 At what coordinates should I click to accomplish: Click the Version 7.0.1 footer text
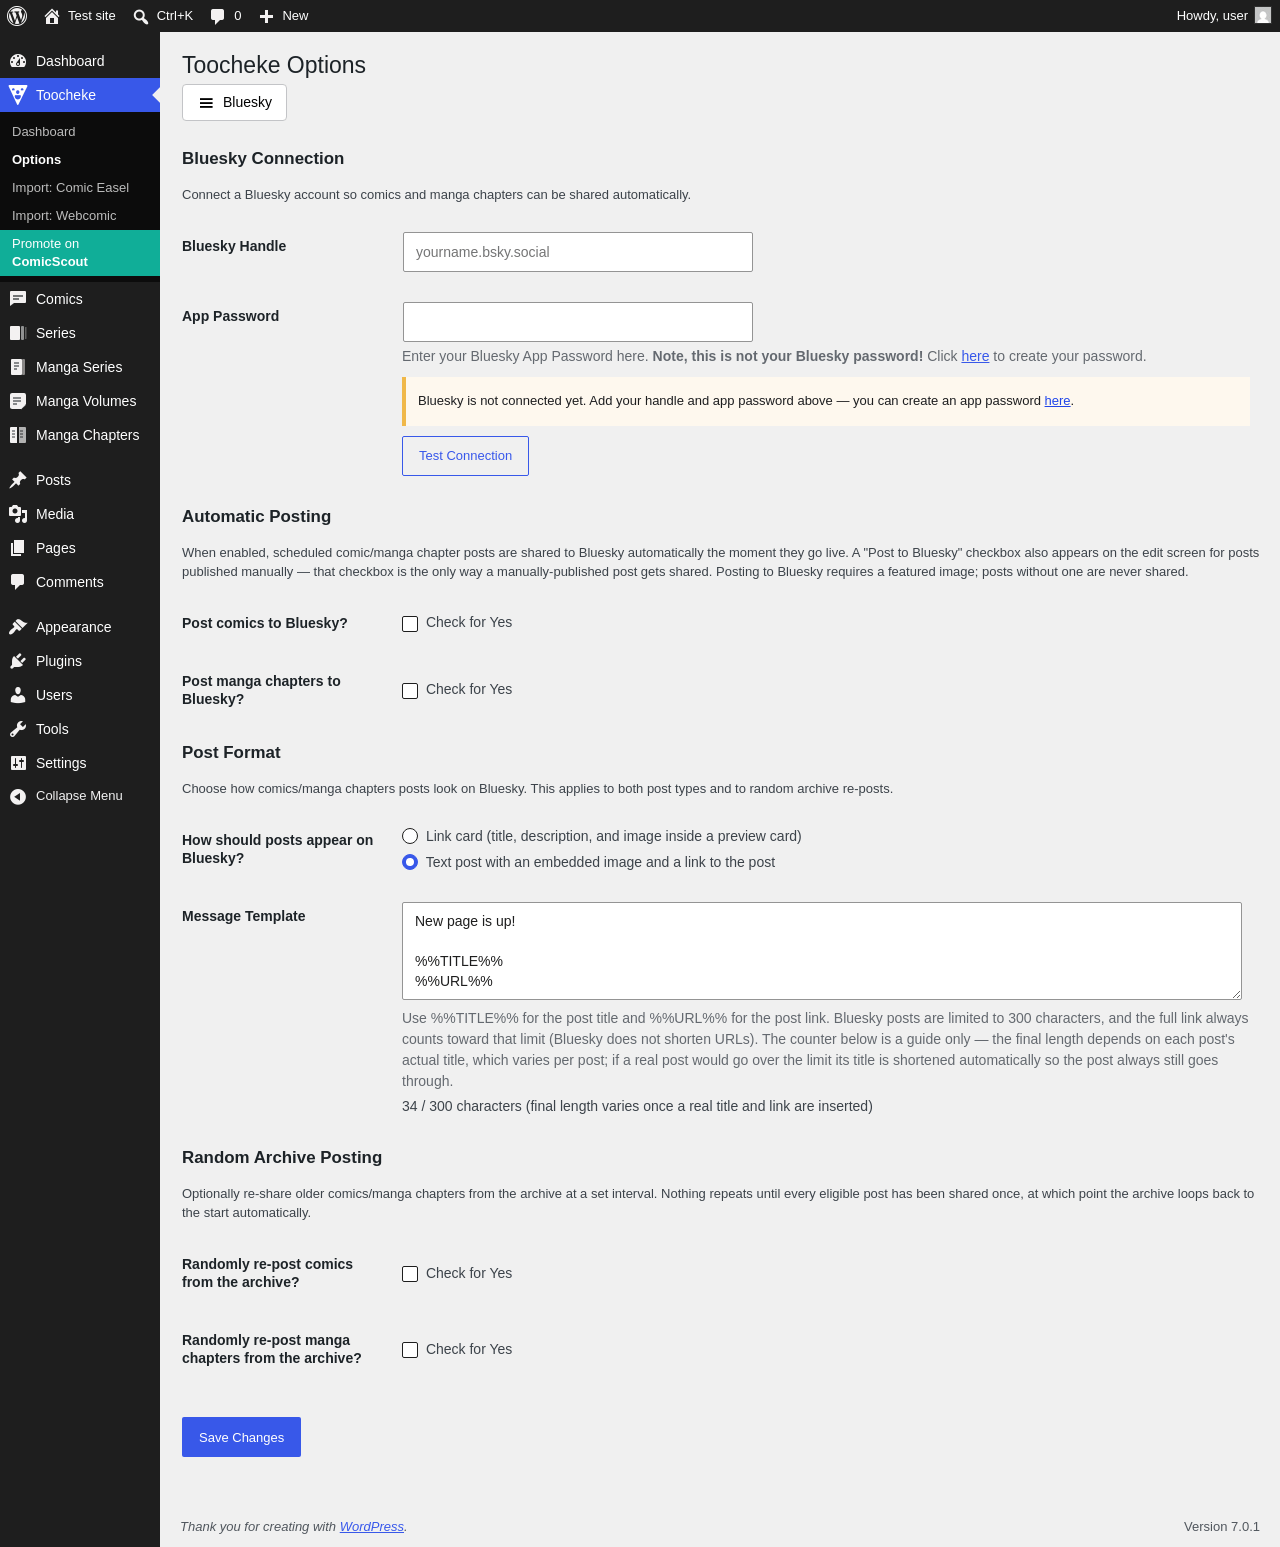pyautogui.click(x=1222, y=1527)
